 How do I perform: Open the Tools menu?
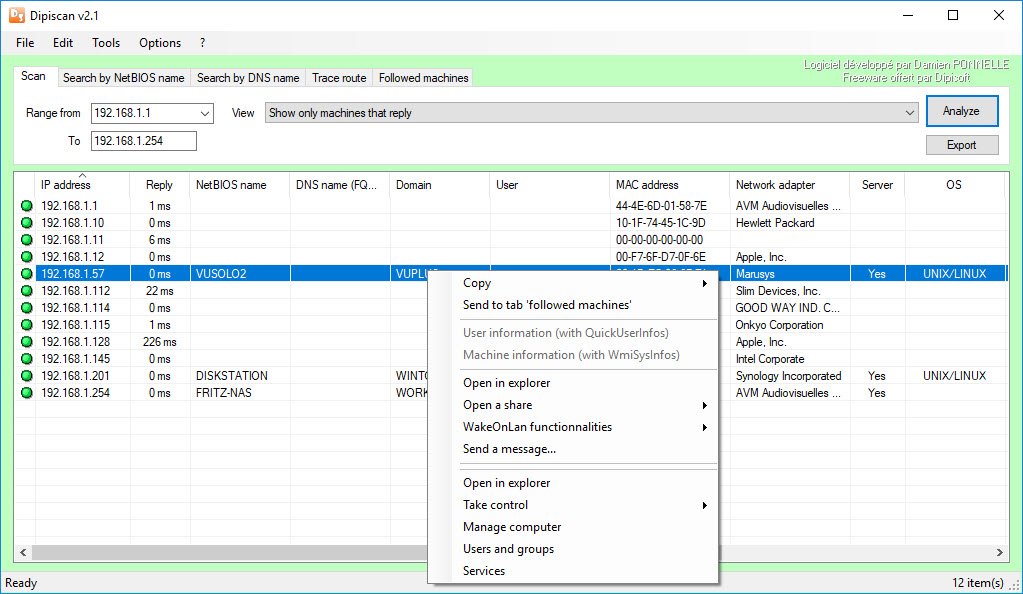tap(106, 43)
